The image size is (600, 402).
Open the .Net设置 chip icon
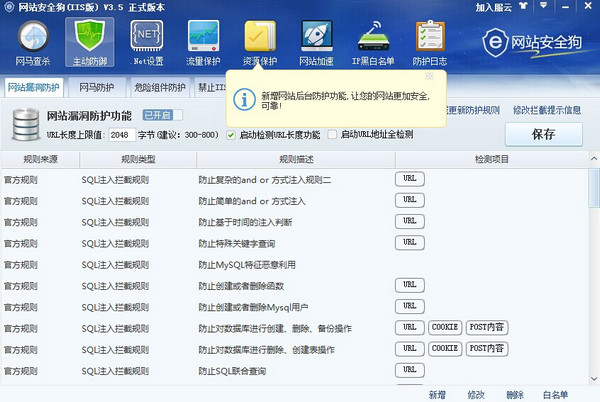147,43
